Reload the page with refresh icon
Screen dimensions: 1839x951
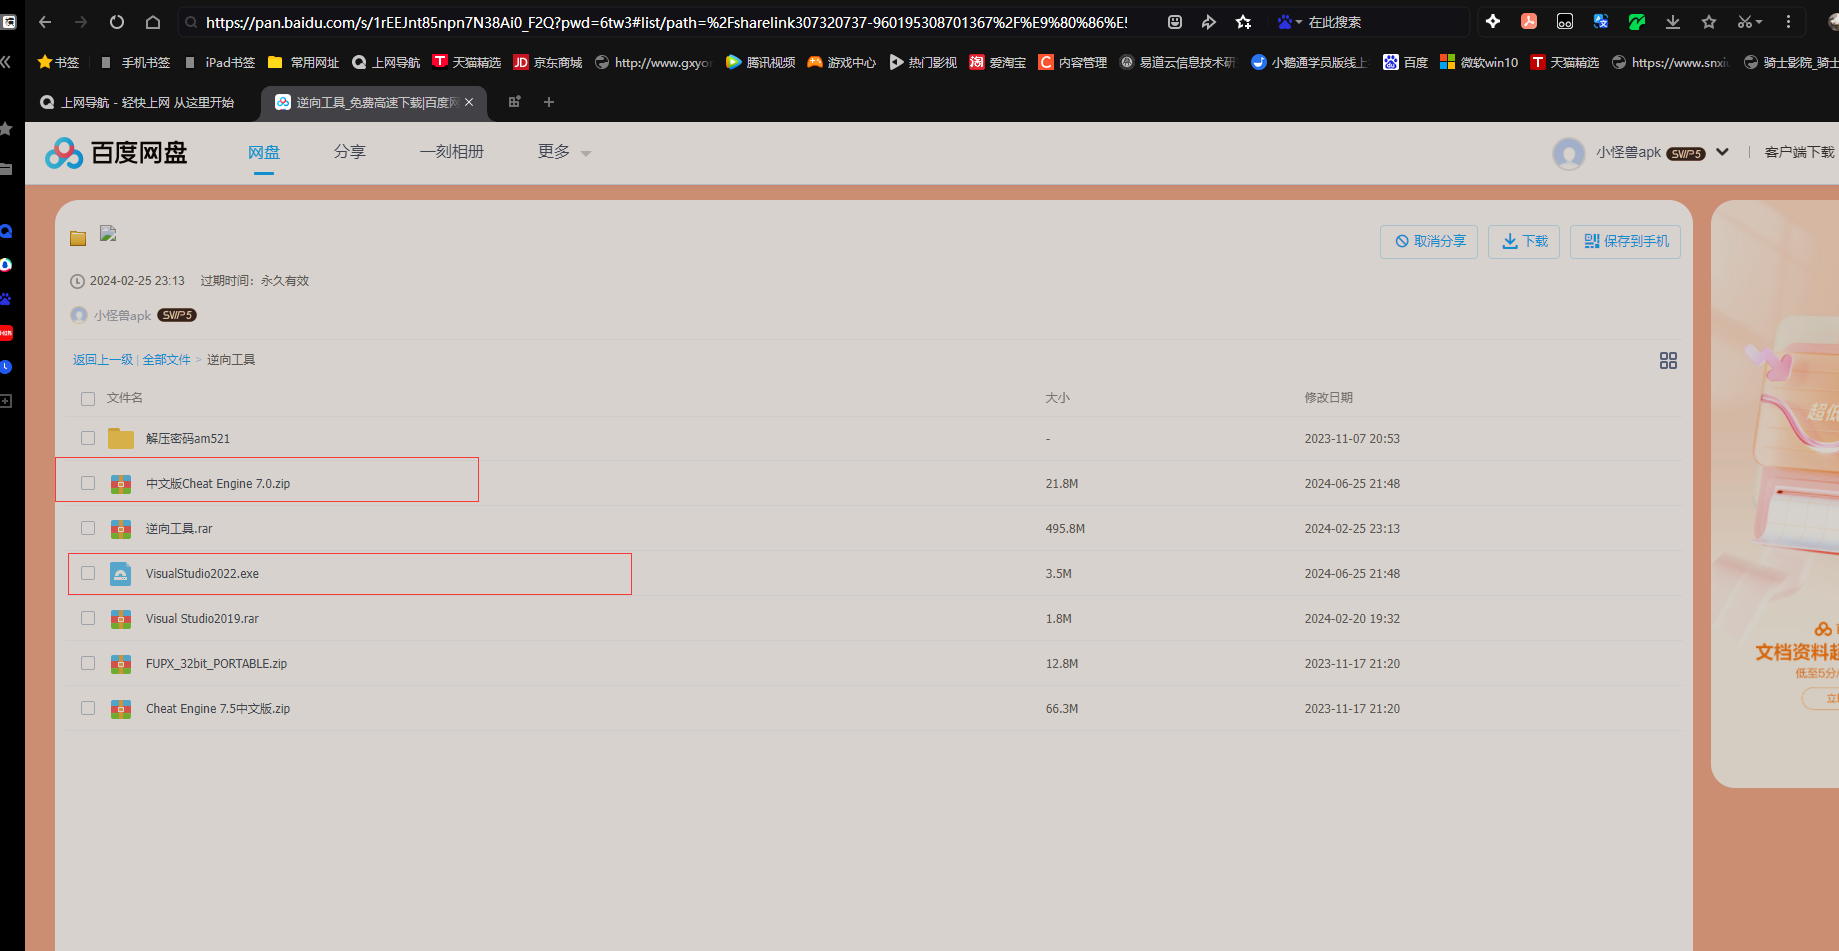click(x=117, y=22)
